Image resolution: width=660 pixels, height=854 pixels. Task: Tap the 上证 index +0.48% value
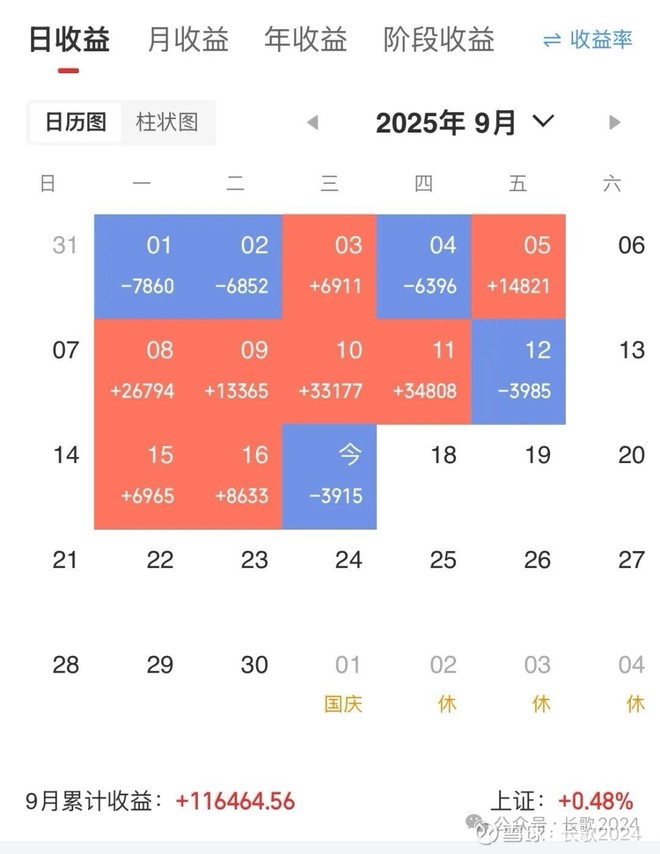click(595, 801)
